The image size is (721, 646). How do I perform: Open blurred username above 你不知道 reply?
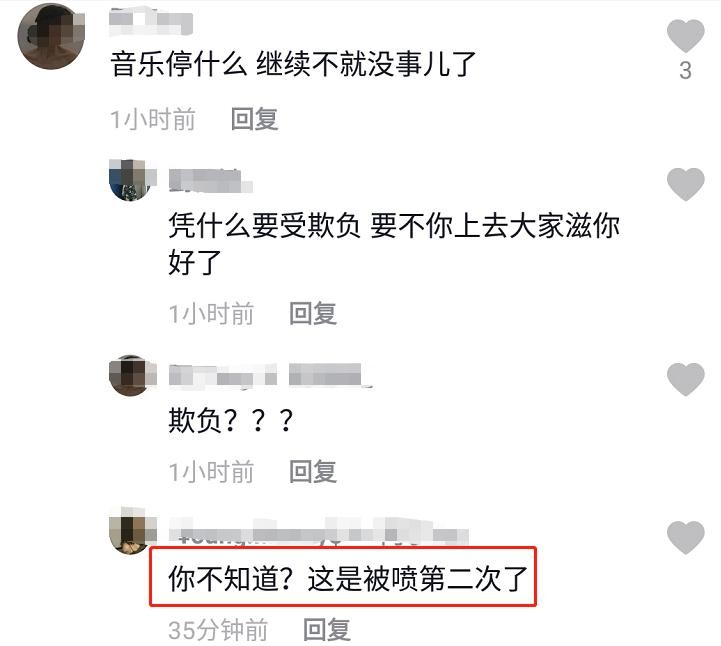(x=319, y=532)
